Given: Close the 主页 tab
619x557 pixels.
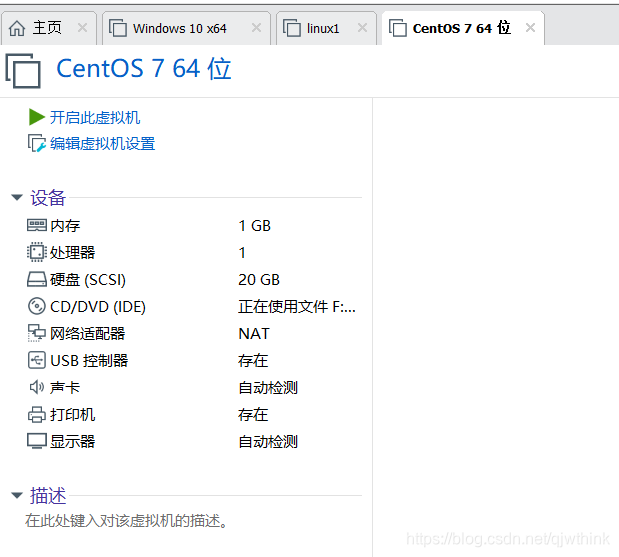Looking at the screenshot, I should (x=83, y=28).
